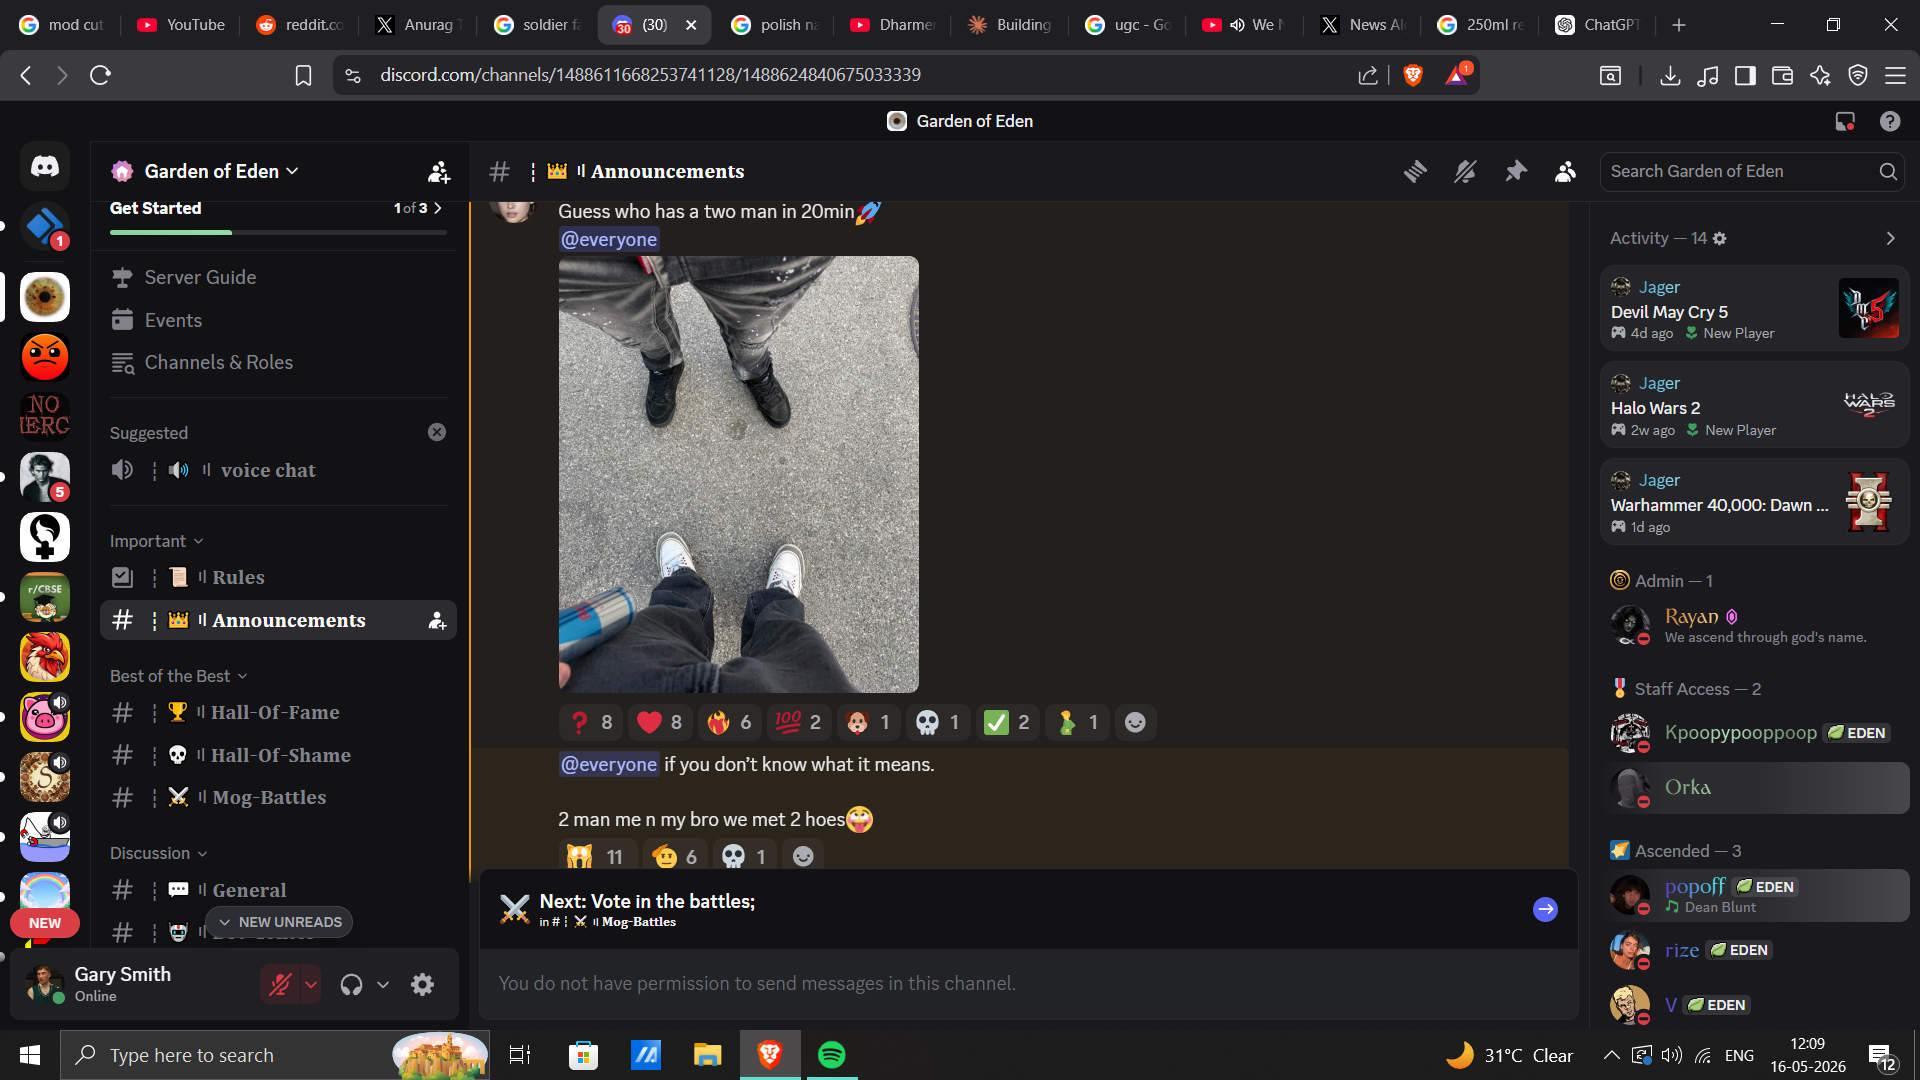The height and width of the screenshot is (1080, 1920).
Task: Switch to ChatGPT browser tab
Action: tap(1598, 25)
